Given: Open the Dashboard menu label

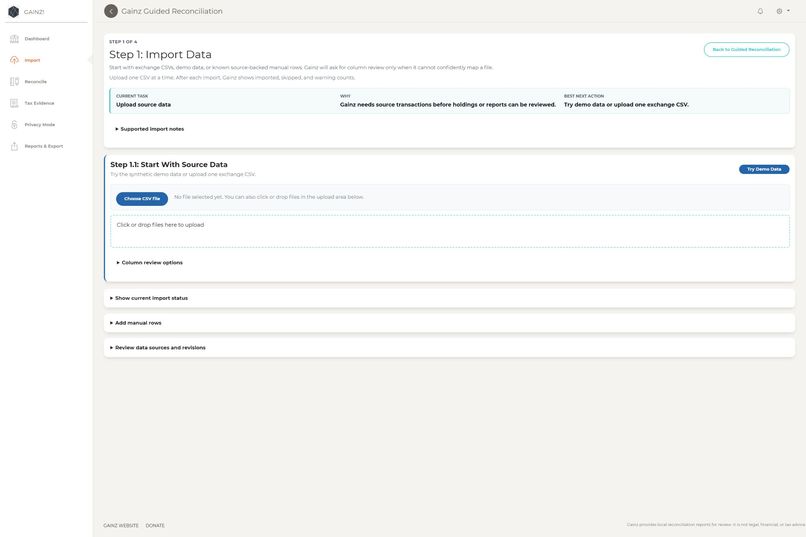Looking at the screenshot, I should [x=37, y=39].
